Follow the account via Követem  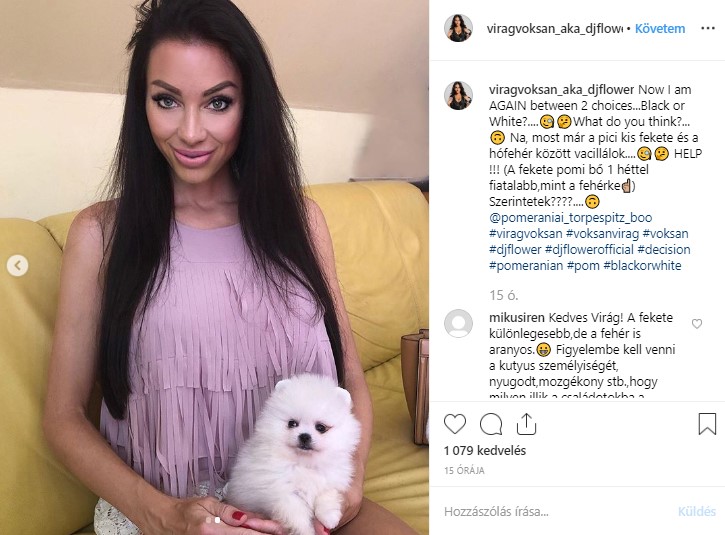click(660, 29)
